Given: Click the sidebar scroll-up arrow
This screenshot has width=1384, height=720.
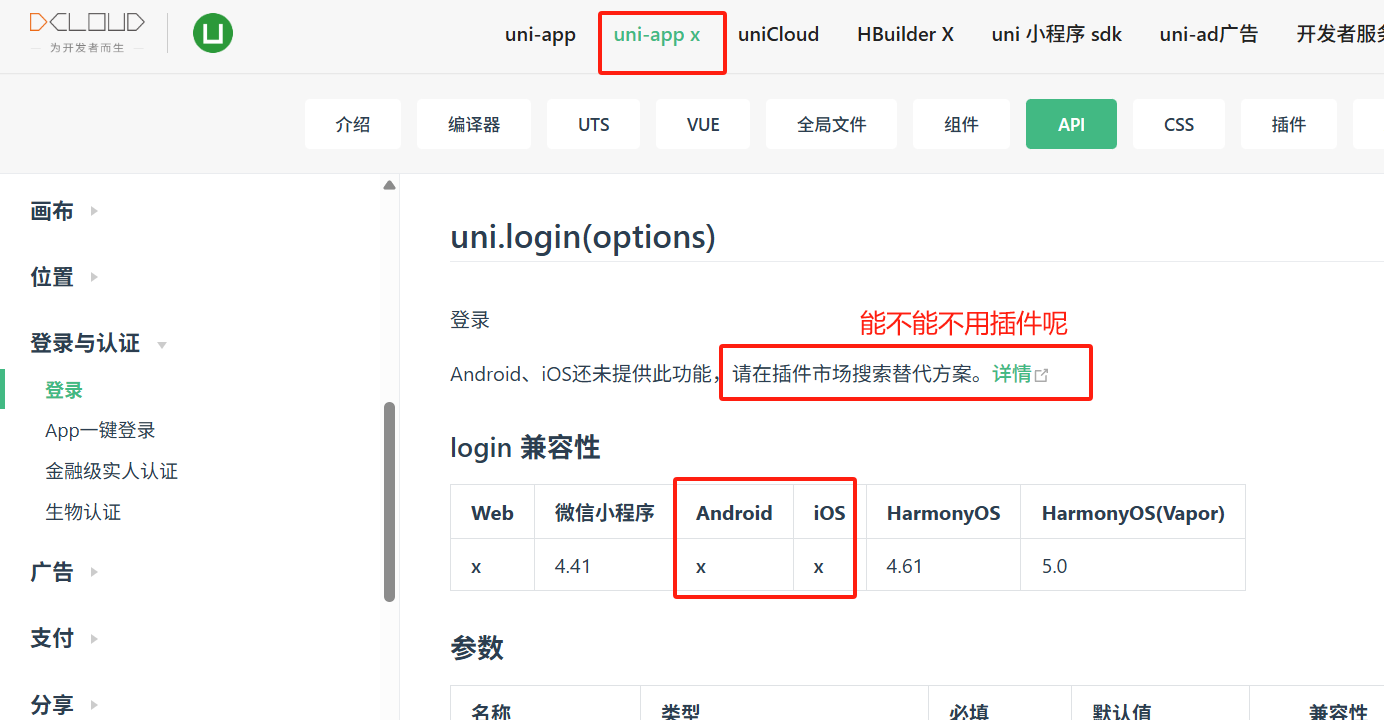Looking at the screenshot, I should (389, 185).
